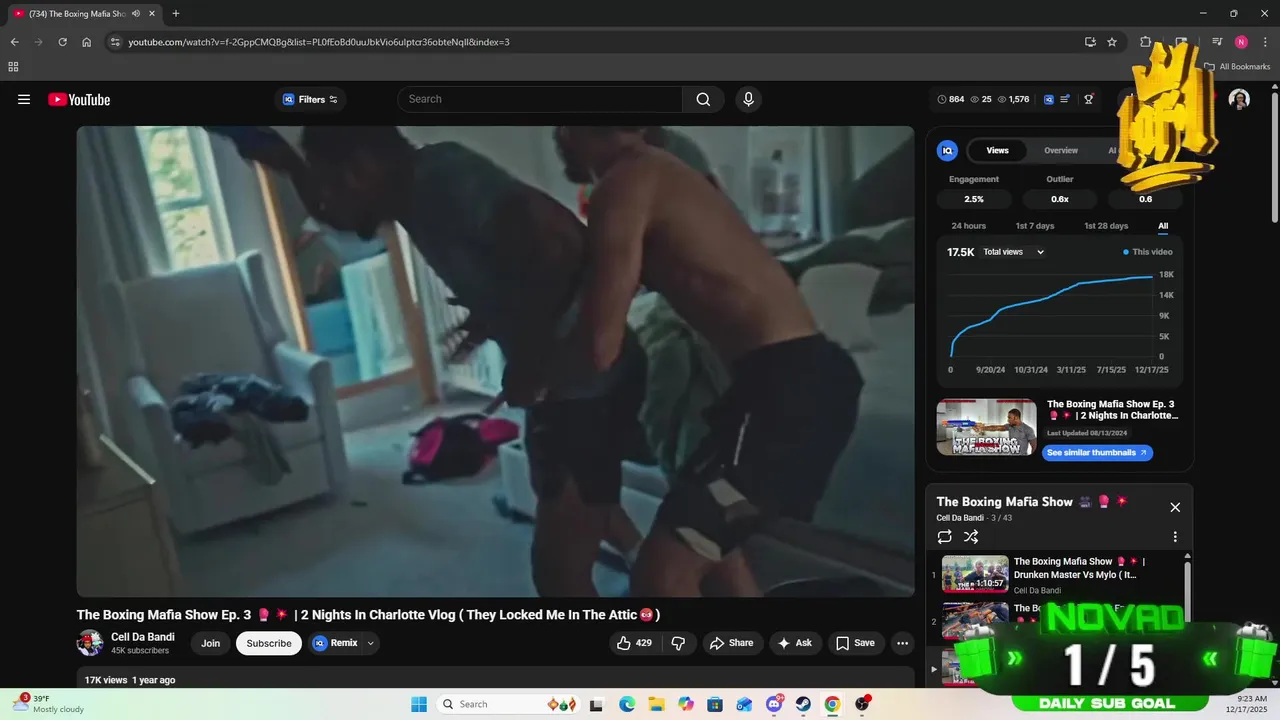This screenshot has height=720, width=1280.
Task: Reload the page
Action: pyautogui.click(x=62, y=42)
